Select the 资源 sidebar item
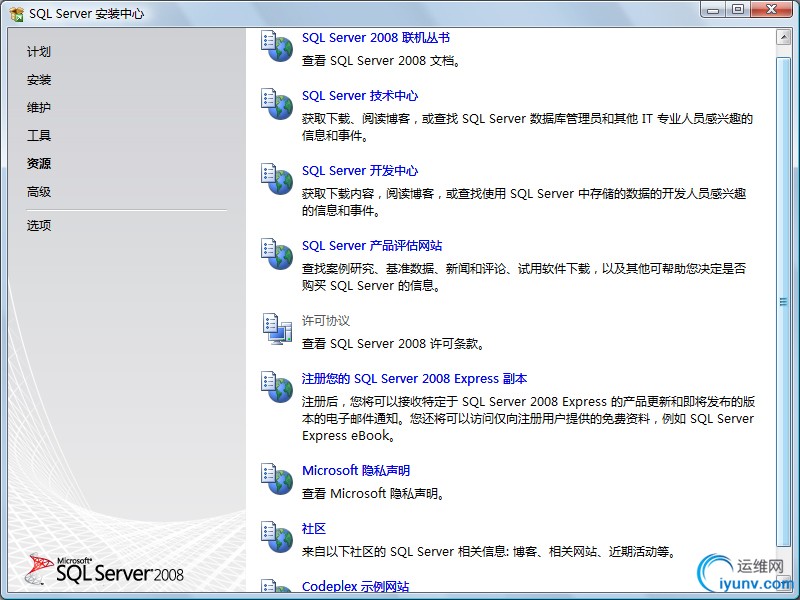Viewport: 800px width, 600px height. (x=39, y=163)
